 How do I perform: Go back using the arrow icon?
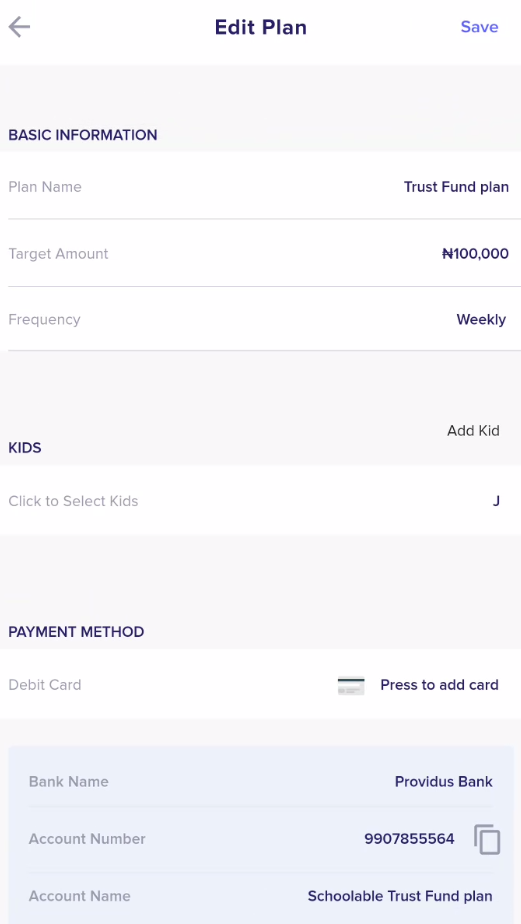(x=19, y=27)
